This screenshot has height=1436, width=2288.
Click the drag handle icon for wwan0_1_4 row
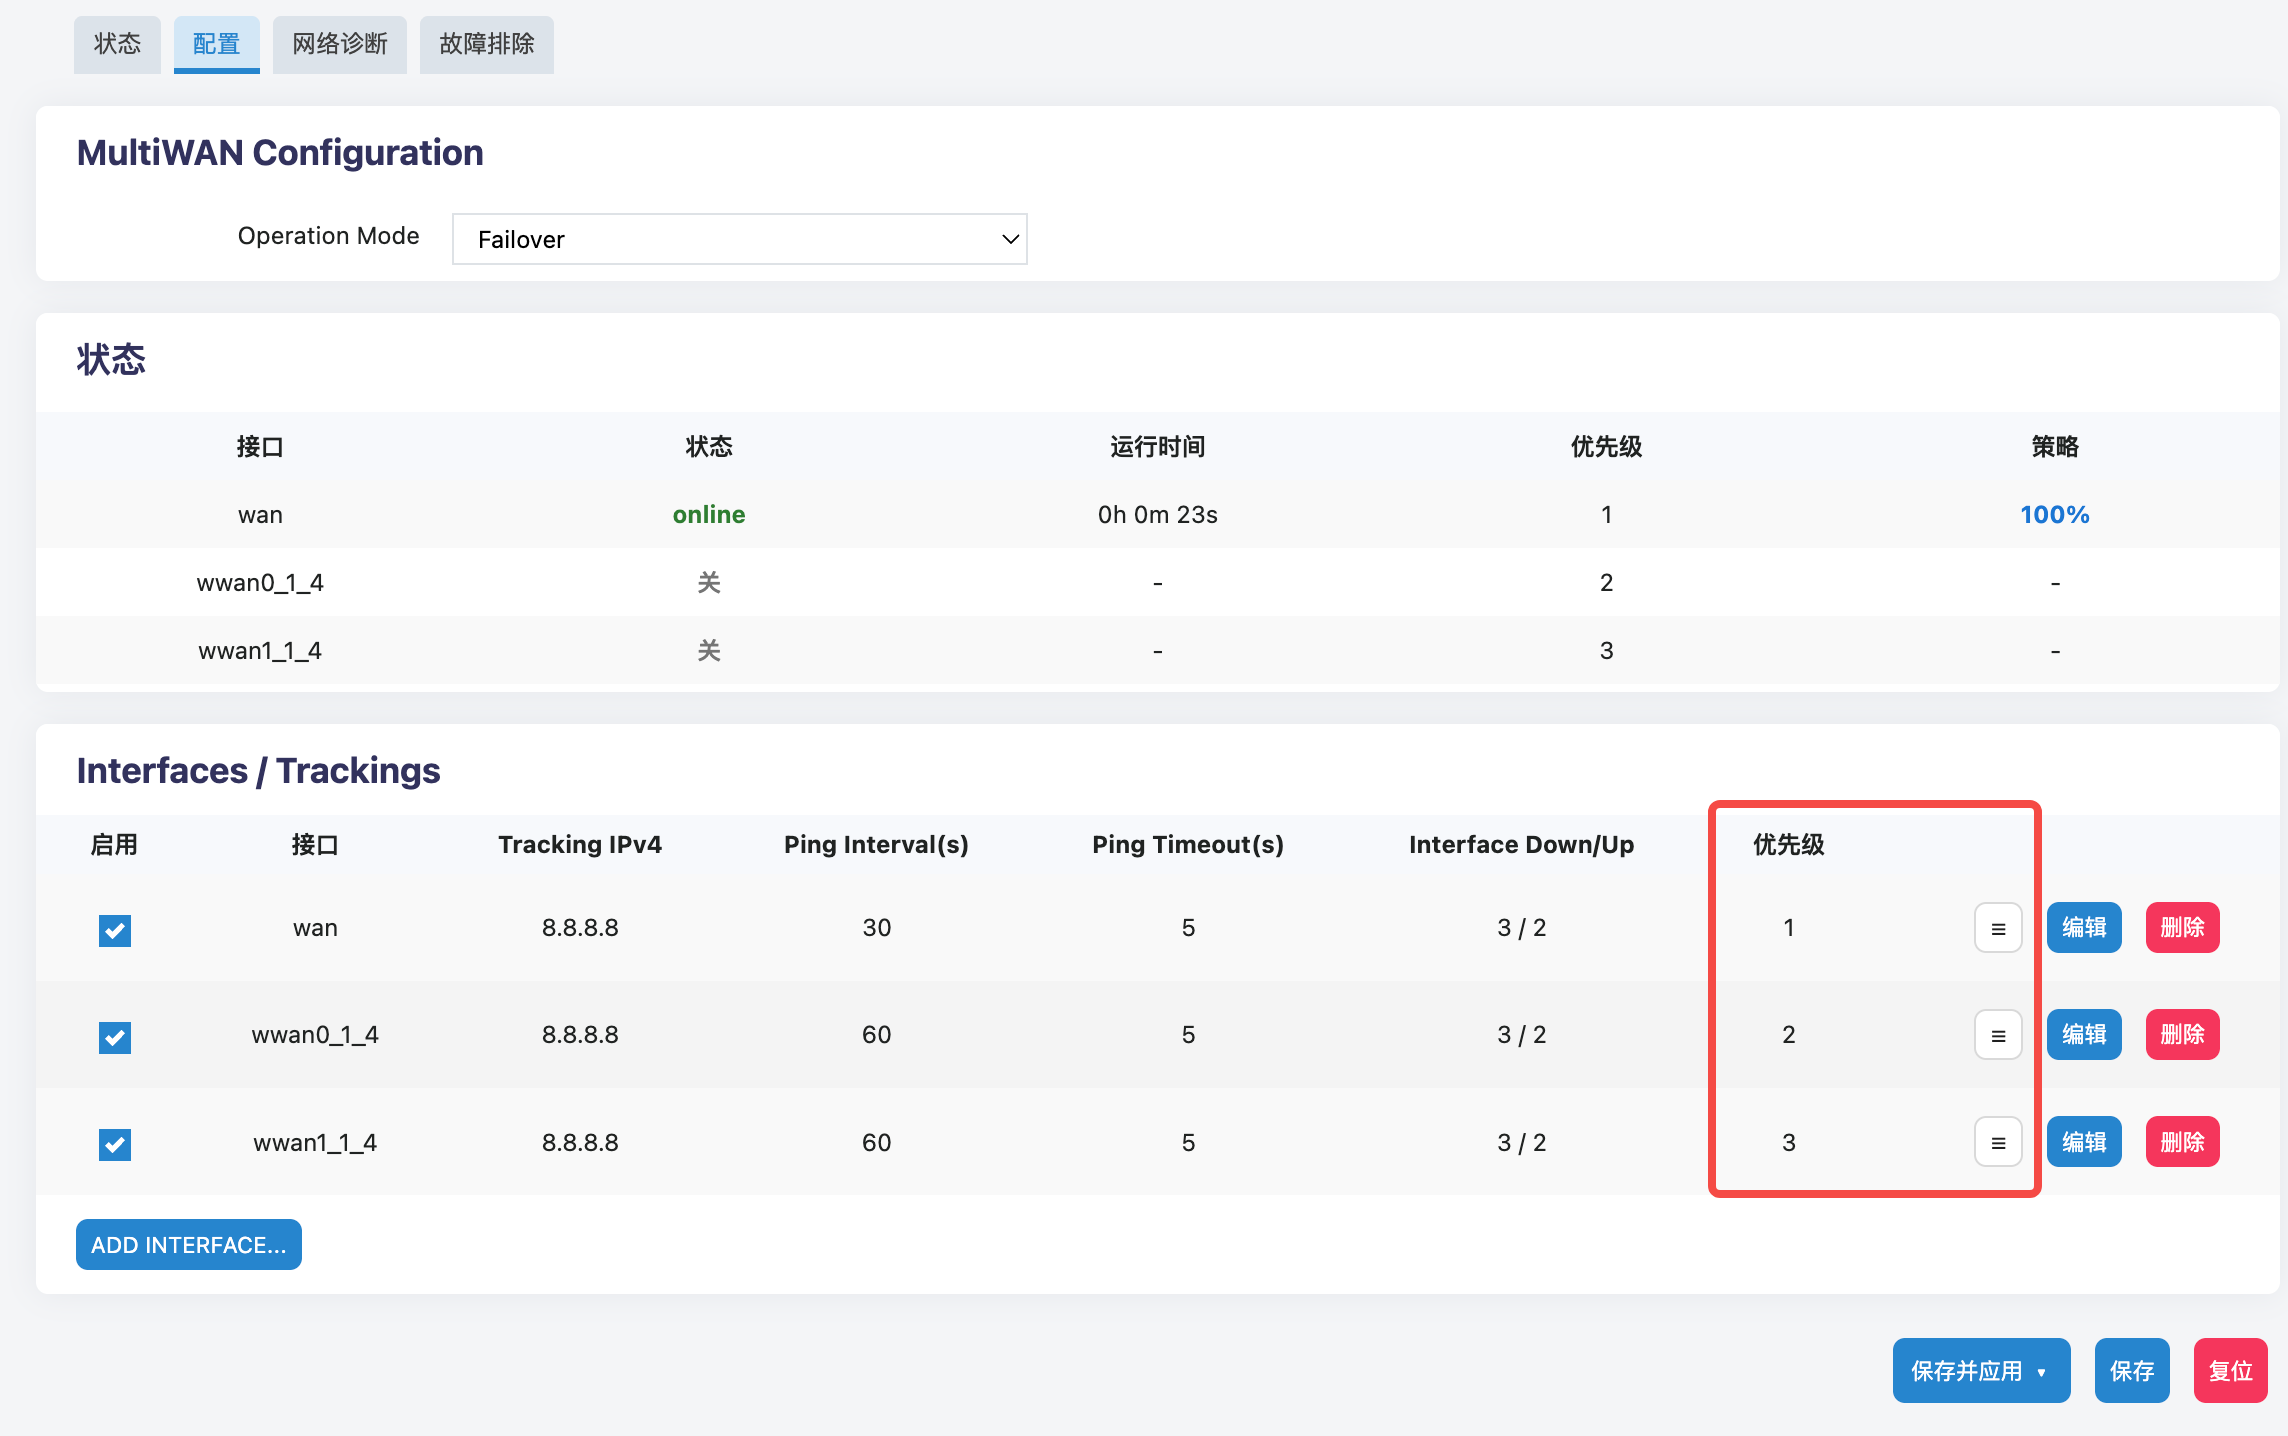coord(1998,1035)
